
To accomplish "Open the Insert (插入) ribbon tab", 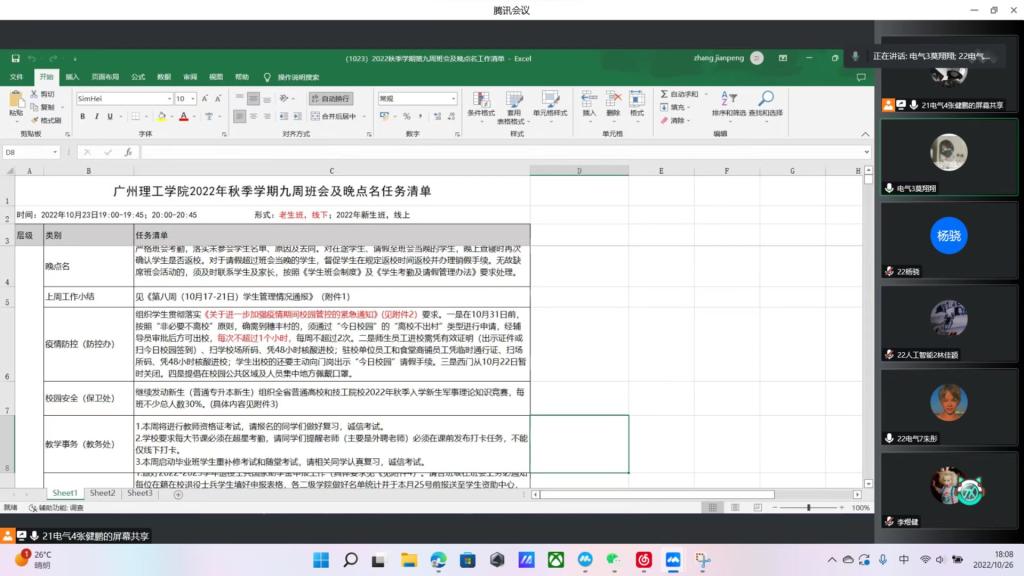I will [x=72, y=76].
